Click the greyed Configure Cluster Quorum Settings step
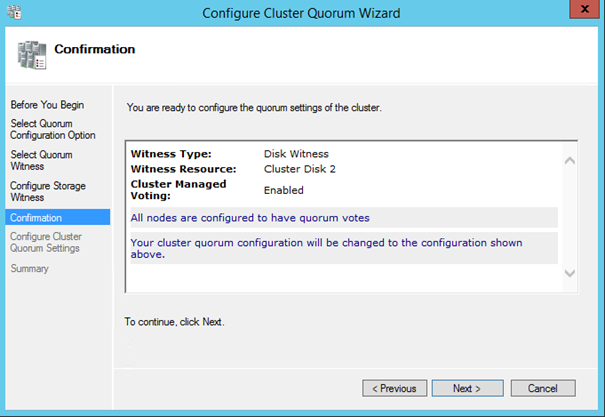 click(x=46, y=242)
